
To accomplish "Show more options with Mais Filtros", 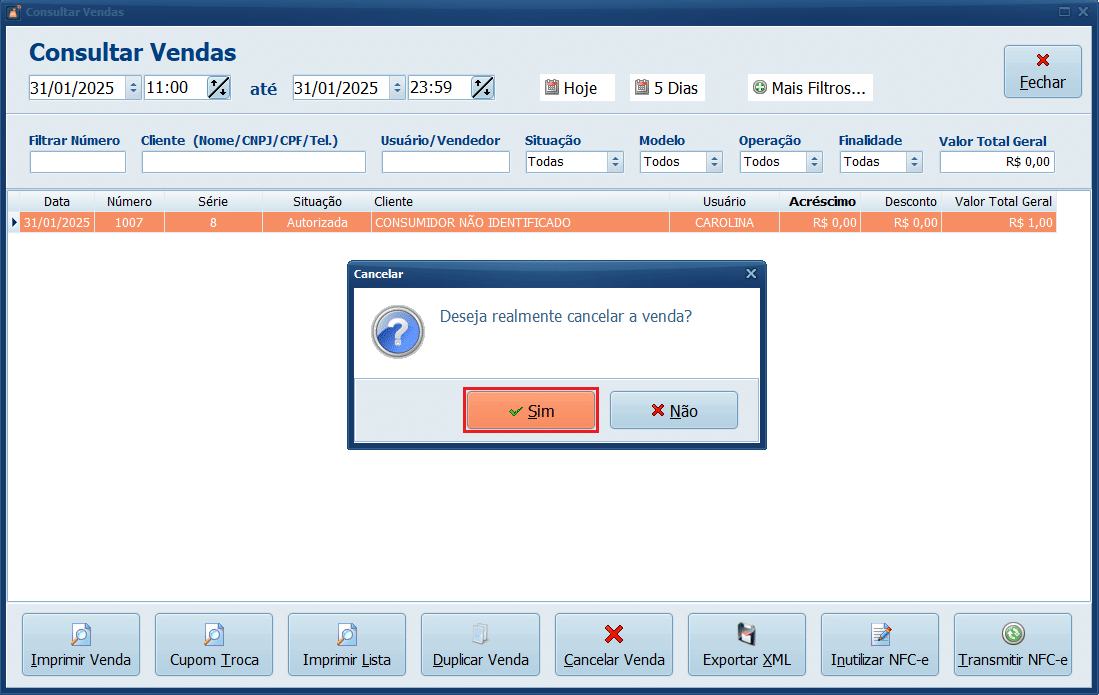I will [x=810, y=88].
